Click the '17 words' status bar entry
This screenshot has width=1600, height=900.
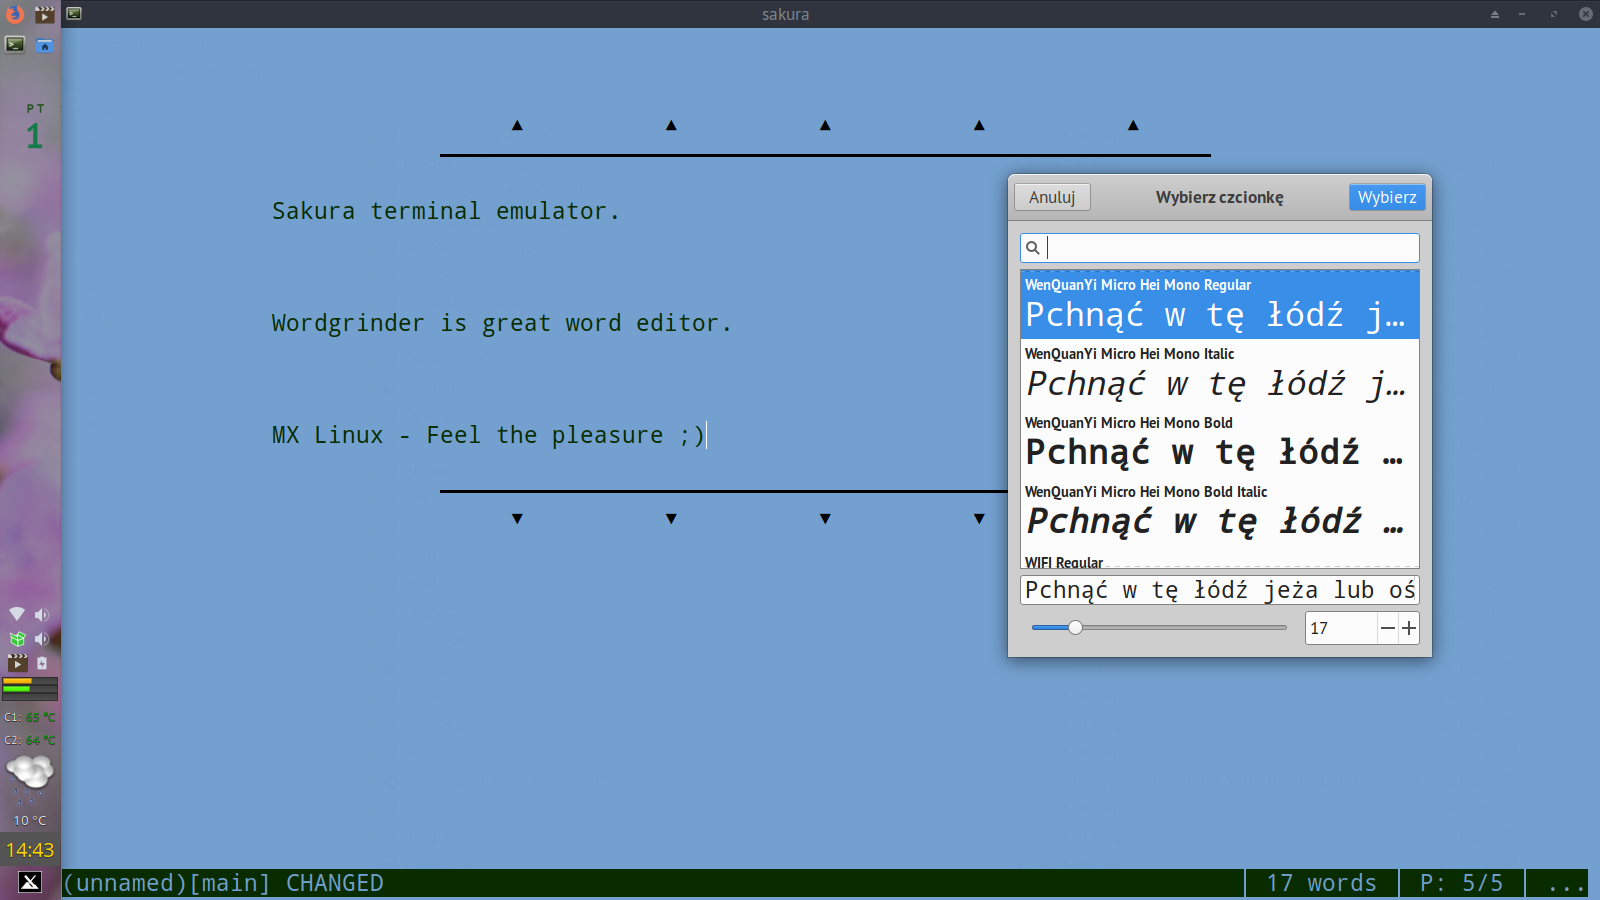pos(1321,883)
